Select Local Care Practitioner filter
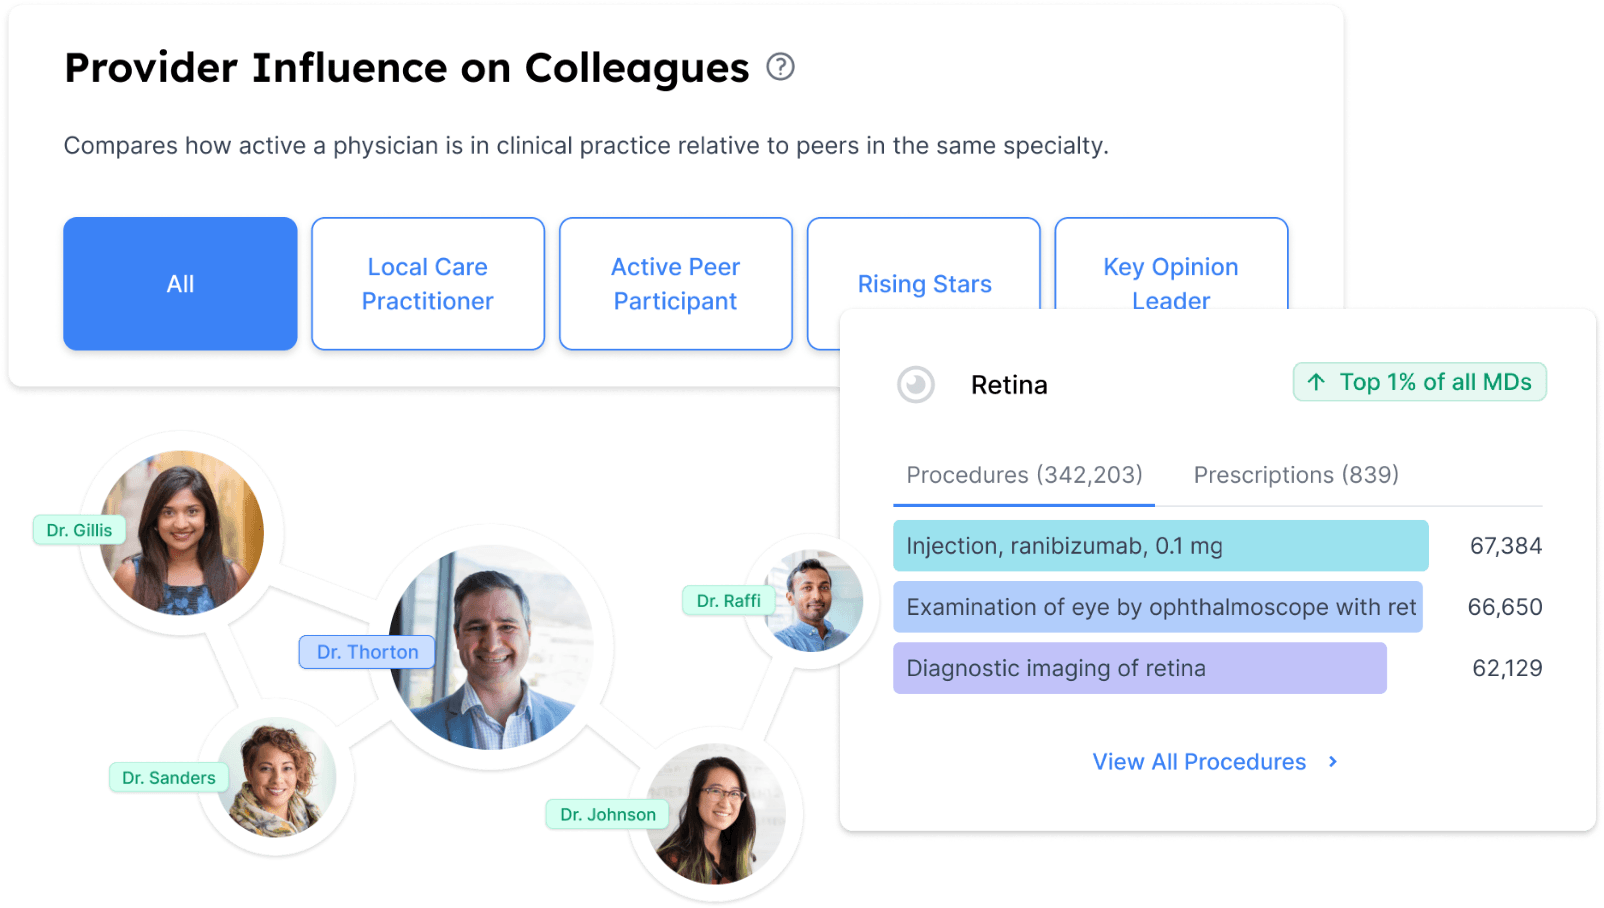This screenshot has width=1604, height=908. 427,284
